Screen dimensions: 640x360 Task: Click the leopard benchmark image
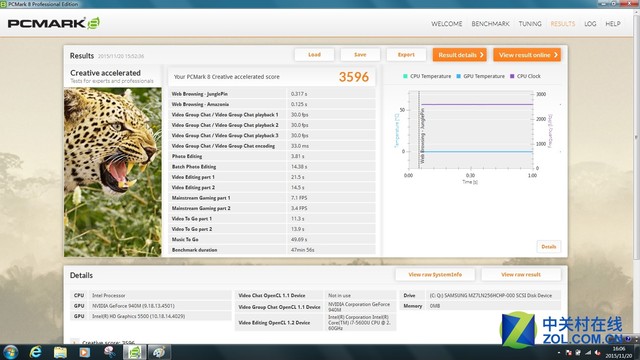(x=113, y=172)
